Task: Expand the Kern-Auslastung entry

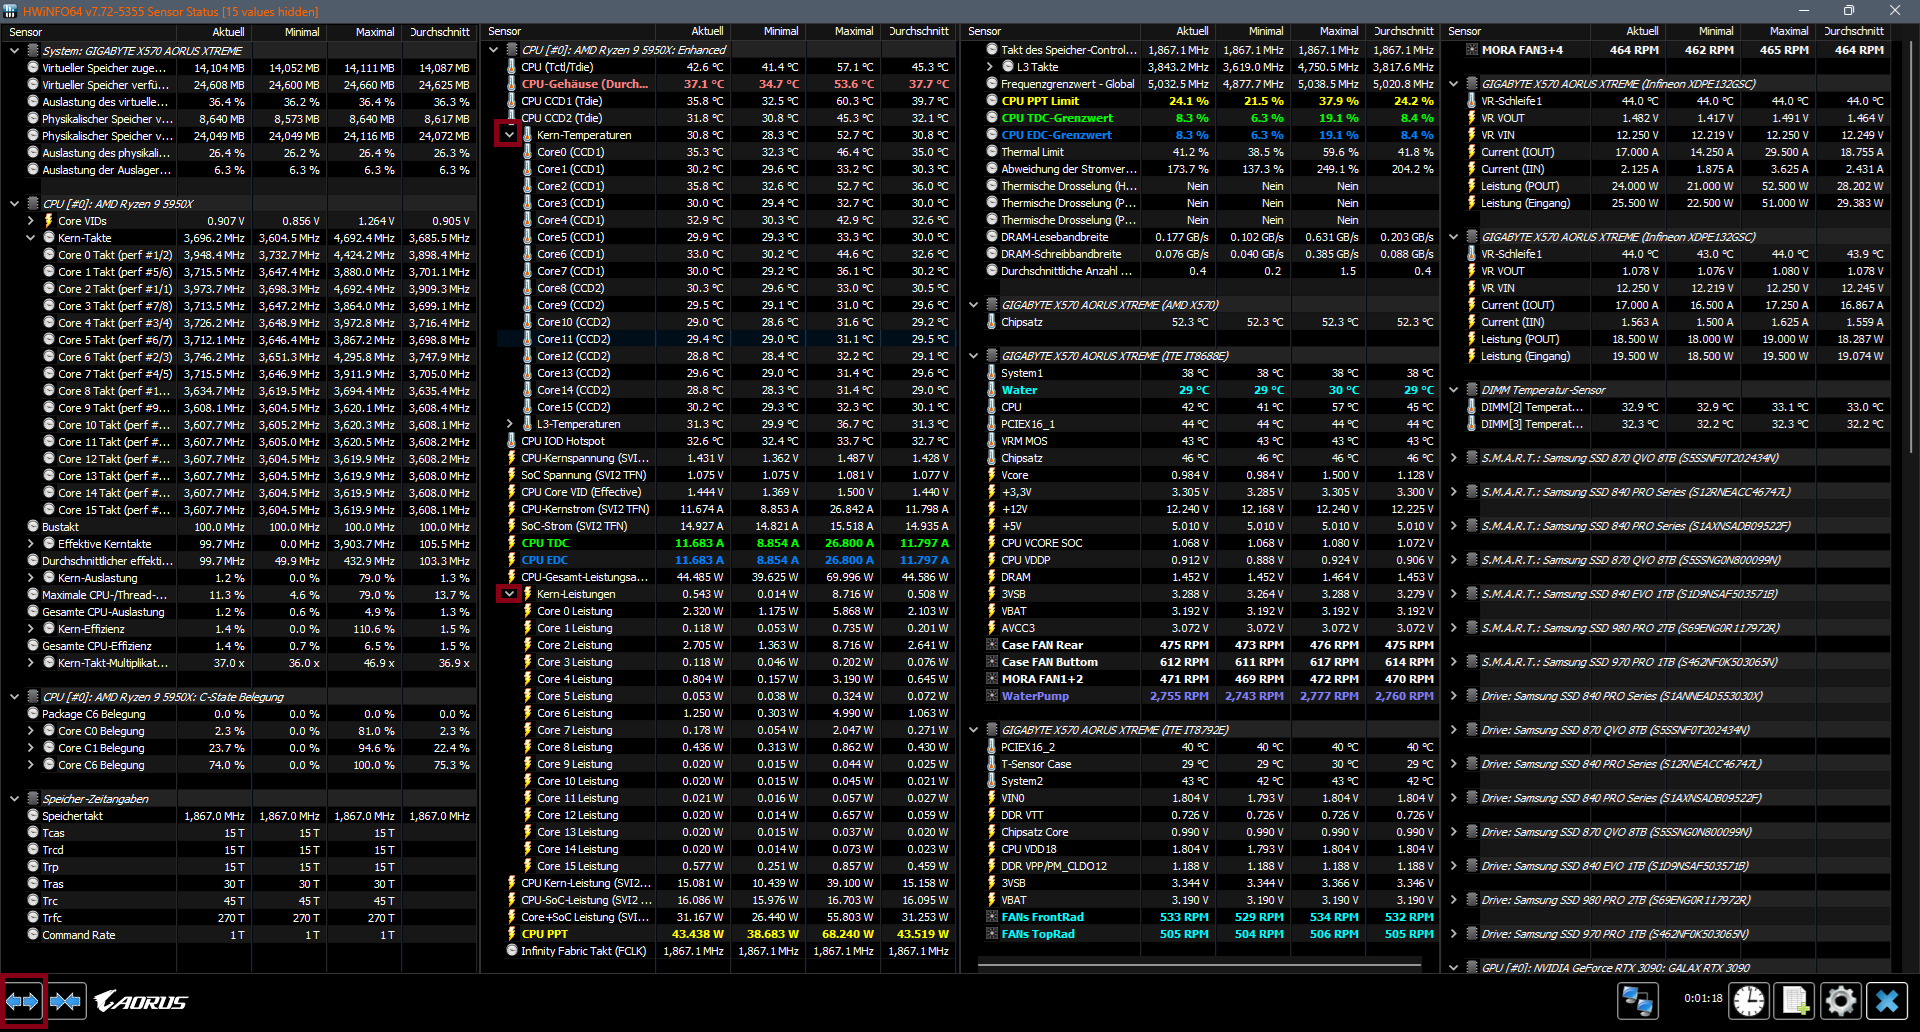Action: (x=31, y=578)
